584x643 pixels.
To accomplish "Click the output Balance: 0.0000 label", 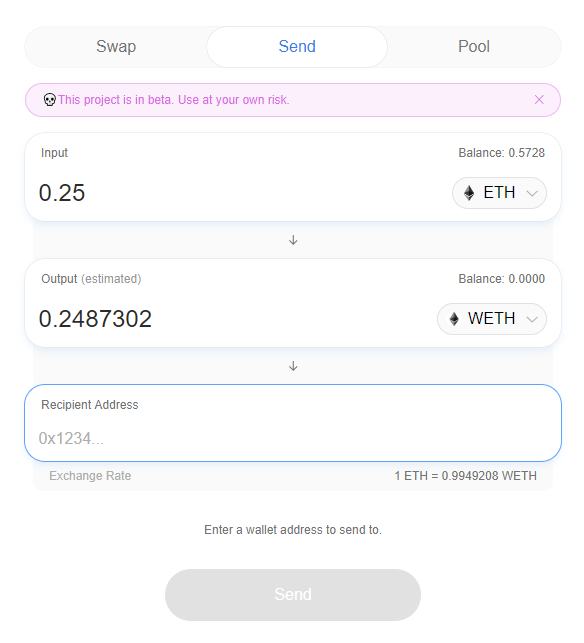I will pyautogui.click(x=501, y=279).
